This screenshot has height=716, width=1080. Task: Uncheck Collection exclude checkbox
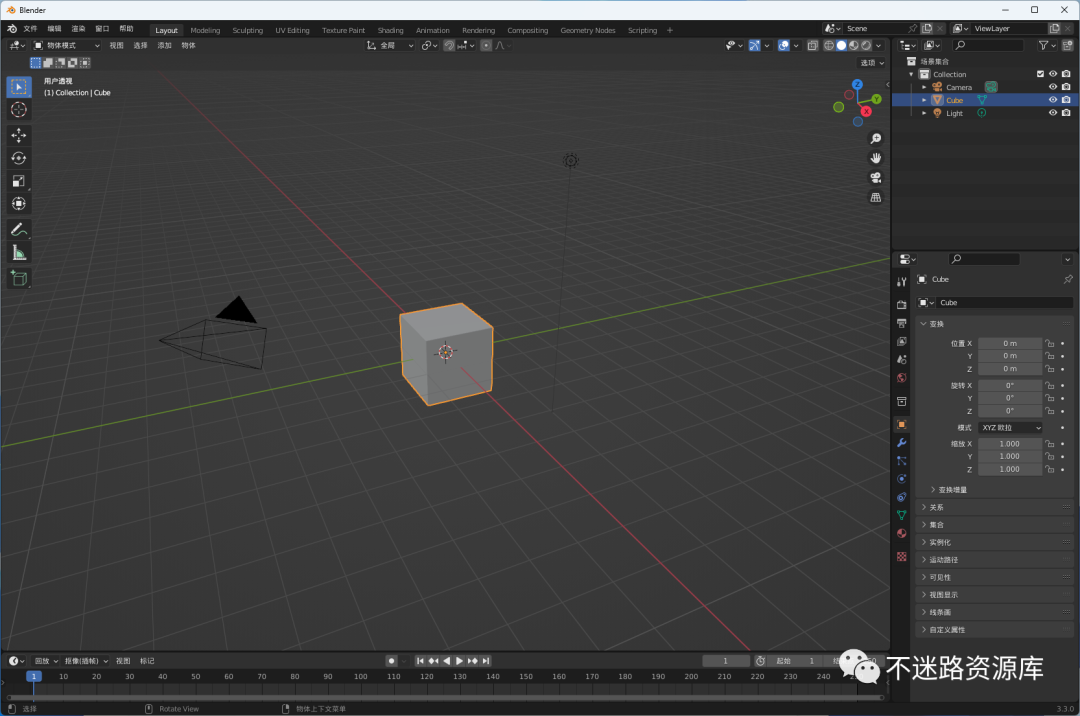pos(1040,74)
